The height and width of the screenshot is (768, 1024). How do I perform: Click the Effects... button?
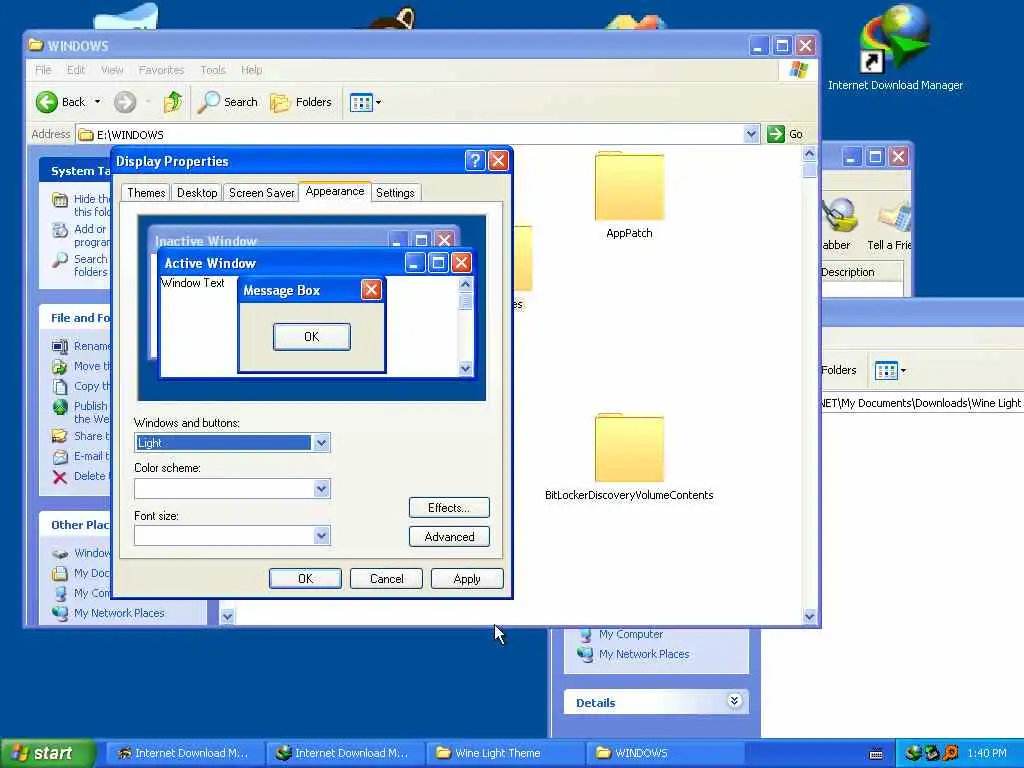(449, 507)
